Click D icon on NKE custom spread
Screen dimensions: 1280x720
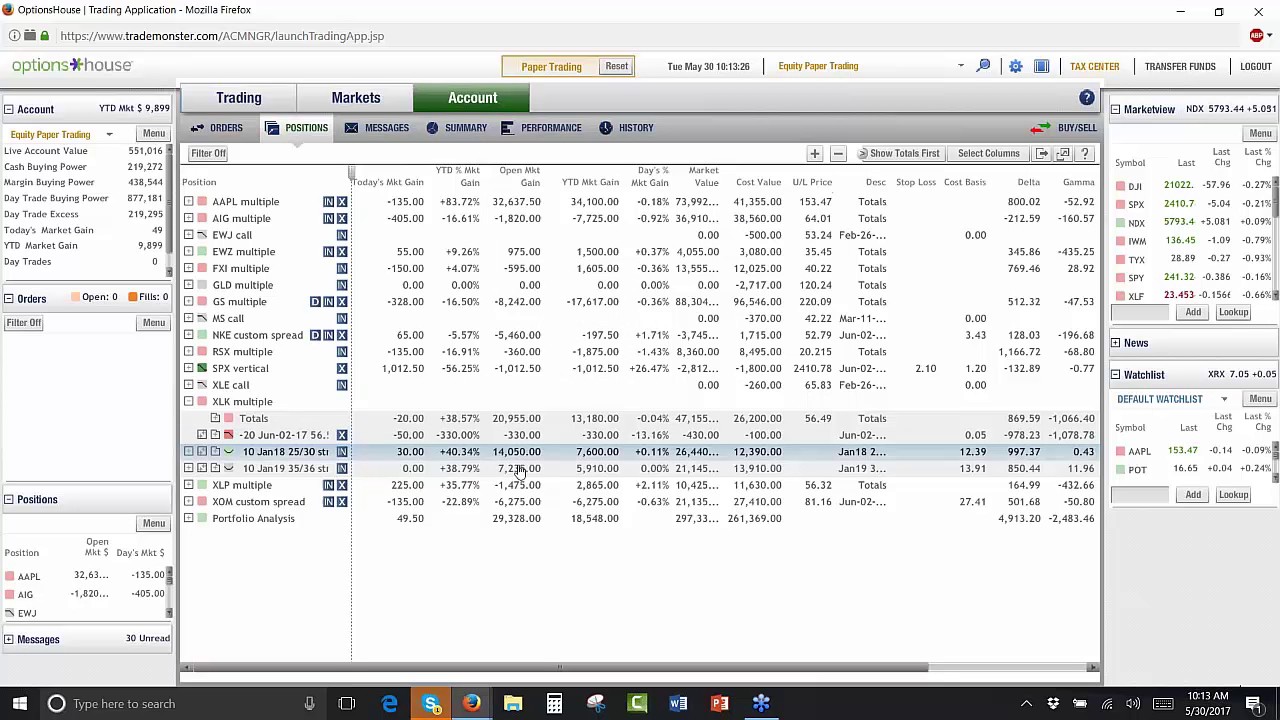pyautogui.click(x=315, y=335)
